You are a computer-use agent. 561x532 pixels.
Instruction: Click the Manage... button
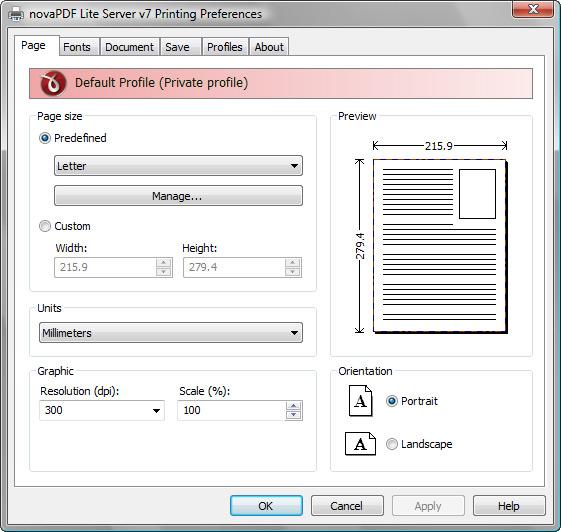coord(178,196)
